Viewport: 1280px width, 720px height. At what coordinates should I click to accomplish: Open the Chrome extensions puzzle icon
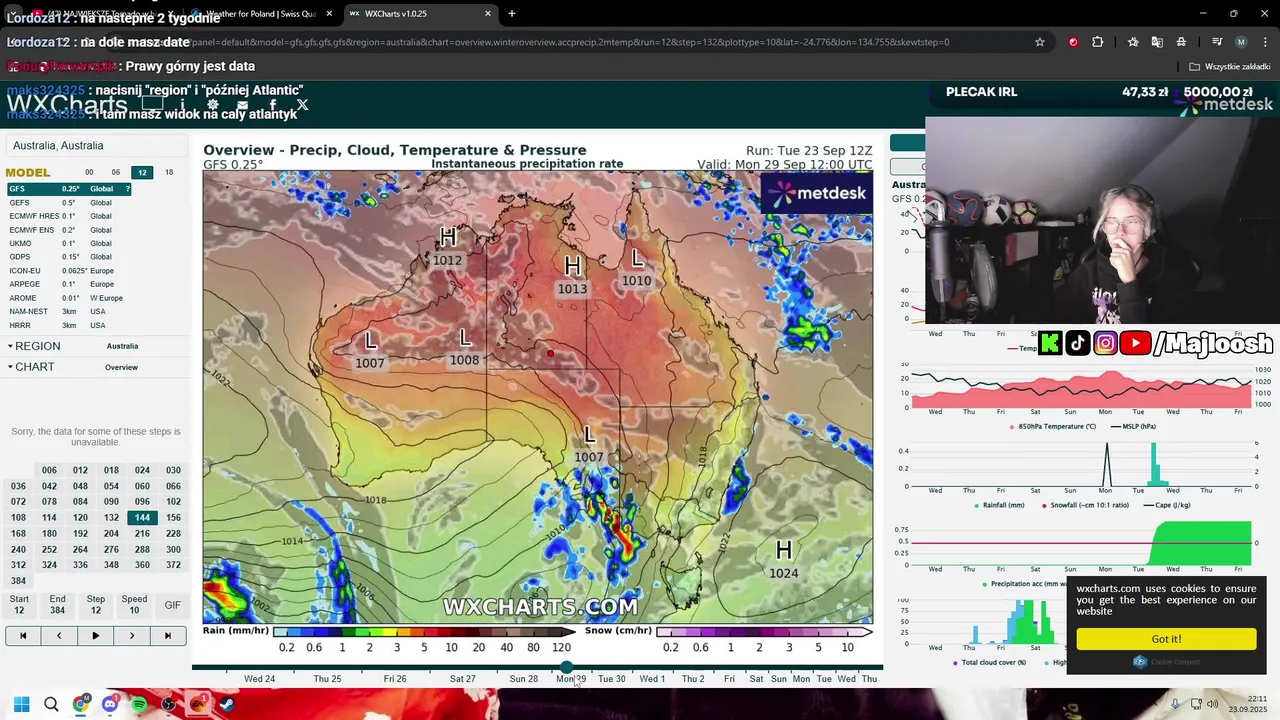point(1097,42)
